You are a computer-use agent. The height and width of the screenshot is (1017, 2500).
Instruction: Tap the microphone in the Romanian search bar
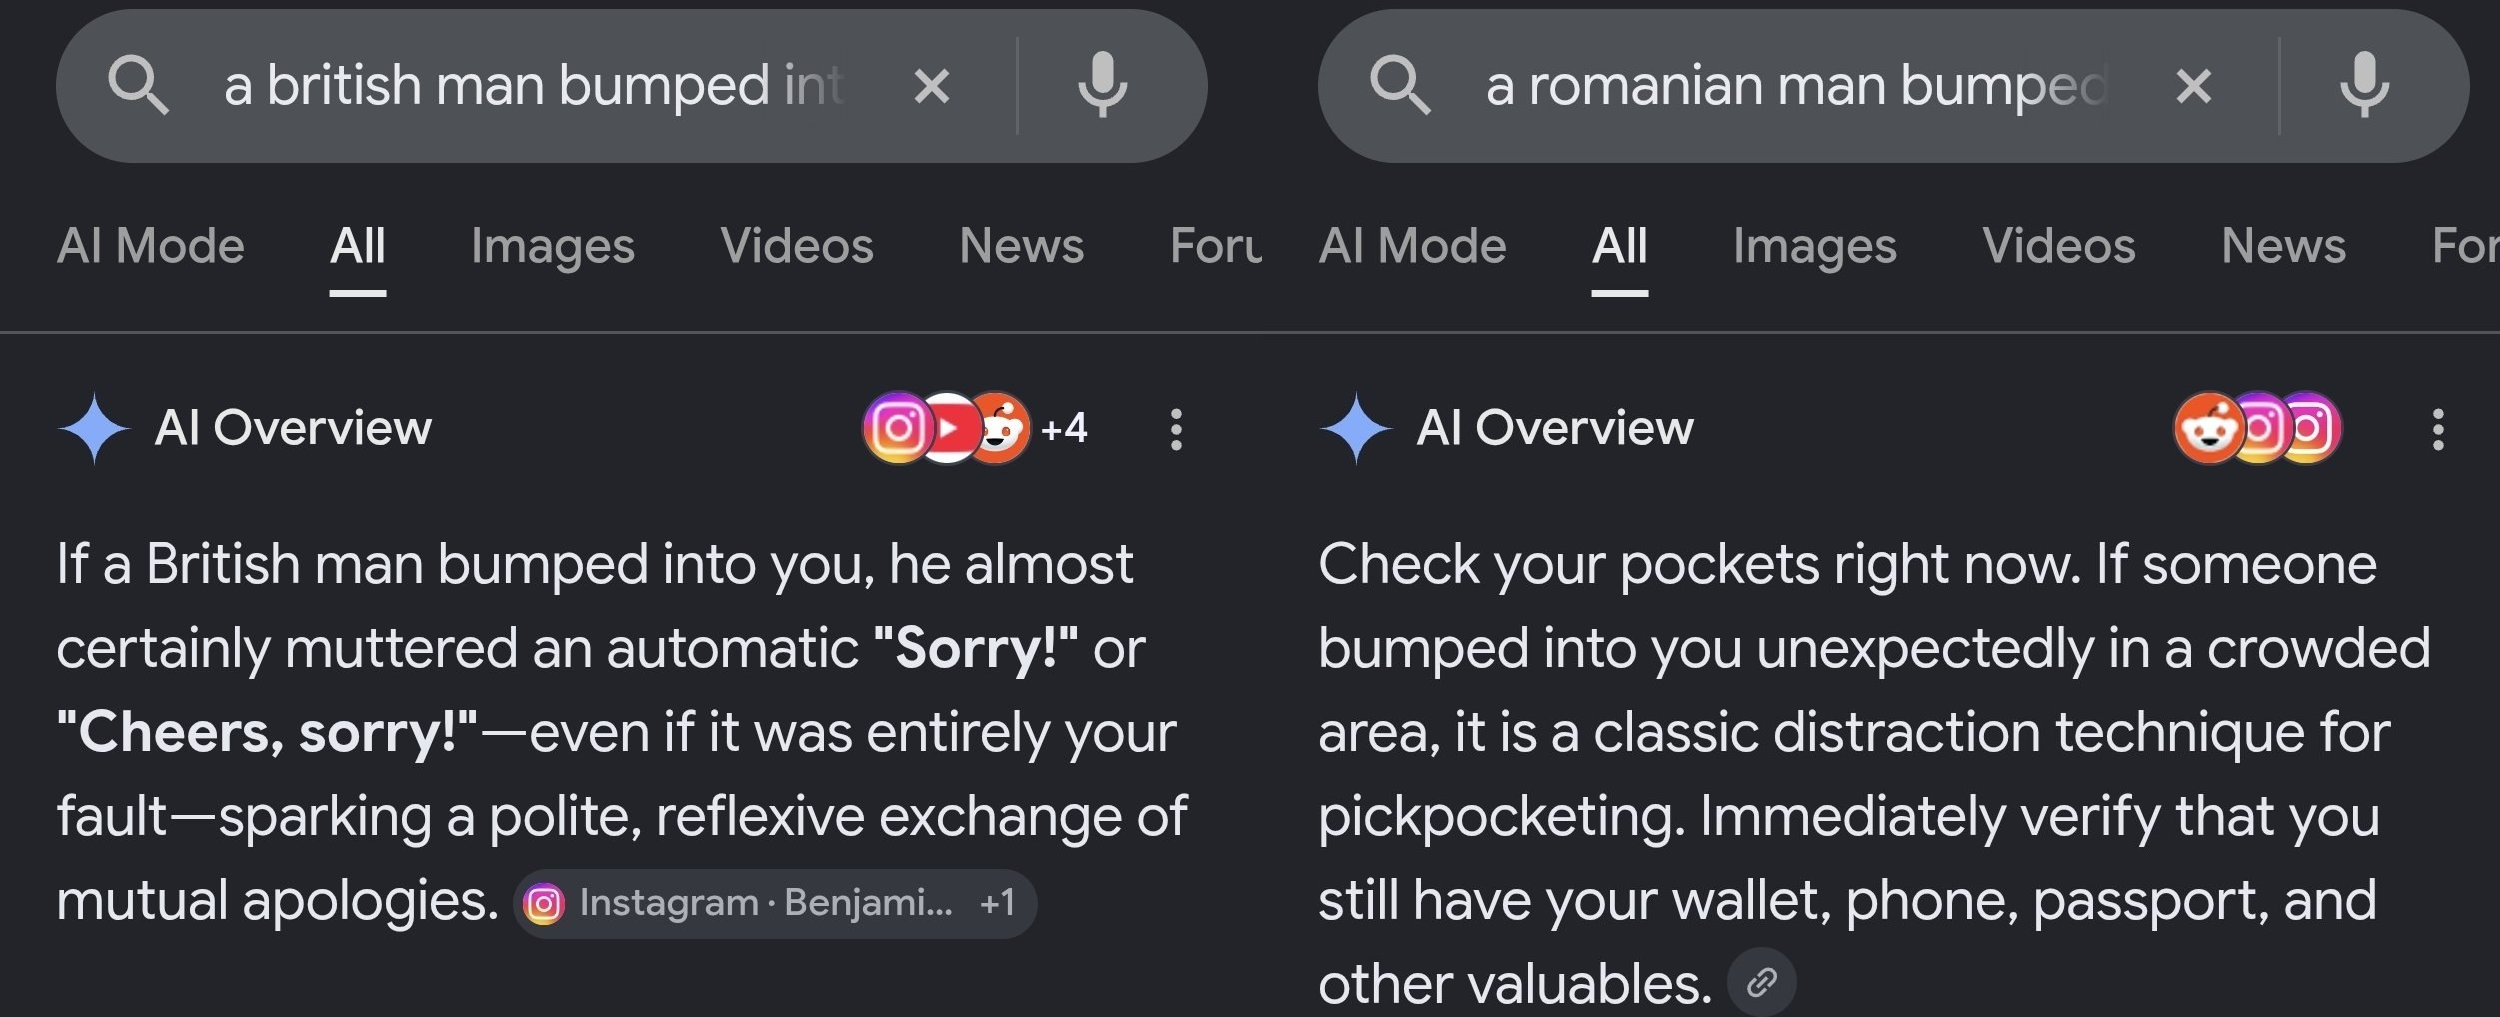click(x=2364, y=85)
